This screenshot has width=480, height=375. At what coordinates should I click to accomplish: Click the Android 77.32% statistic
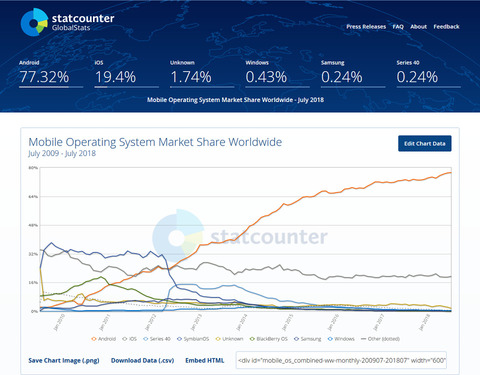pyautogui.click(x=51, y=74)
